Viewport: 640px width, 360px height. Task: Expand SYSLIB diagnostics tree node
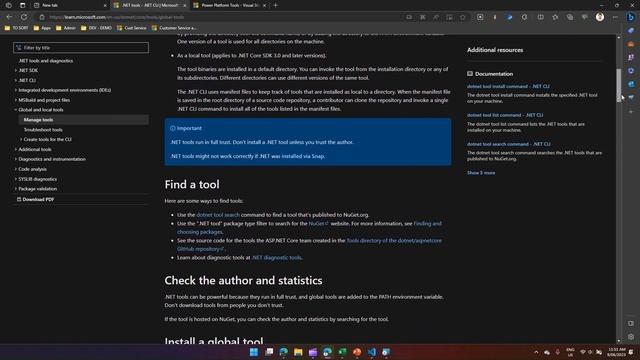pyautogui.click(x=16, y=179)
